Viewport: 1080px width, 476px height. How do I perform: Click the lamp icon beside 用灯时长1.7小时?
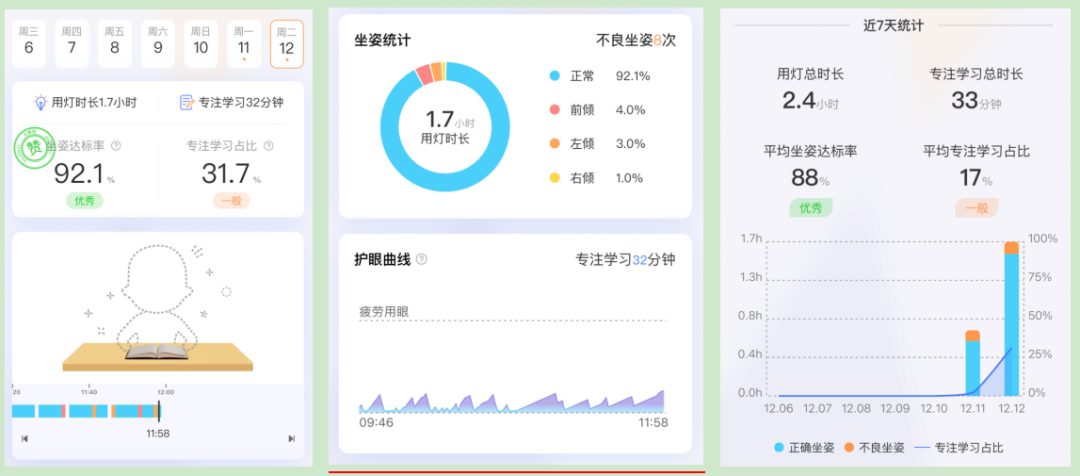point(41,102)
